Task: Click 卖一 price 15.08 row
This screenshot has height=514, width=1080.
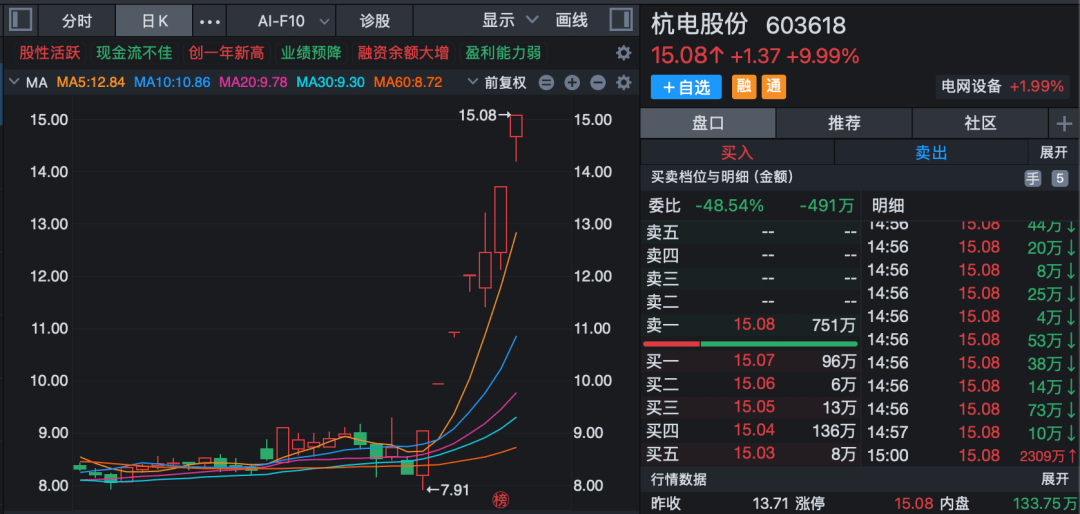Action: pyautogui.click(x=750, y=325)
